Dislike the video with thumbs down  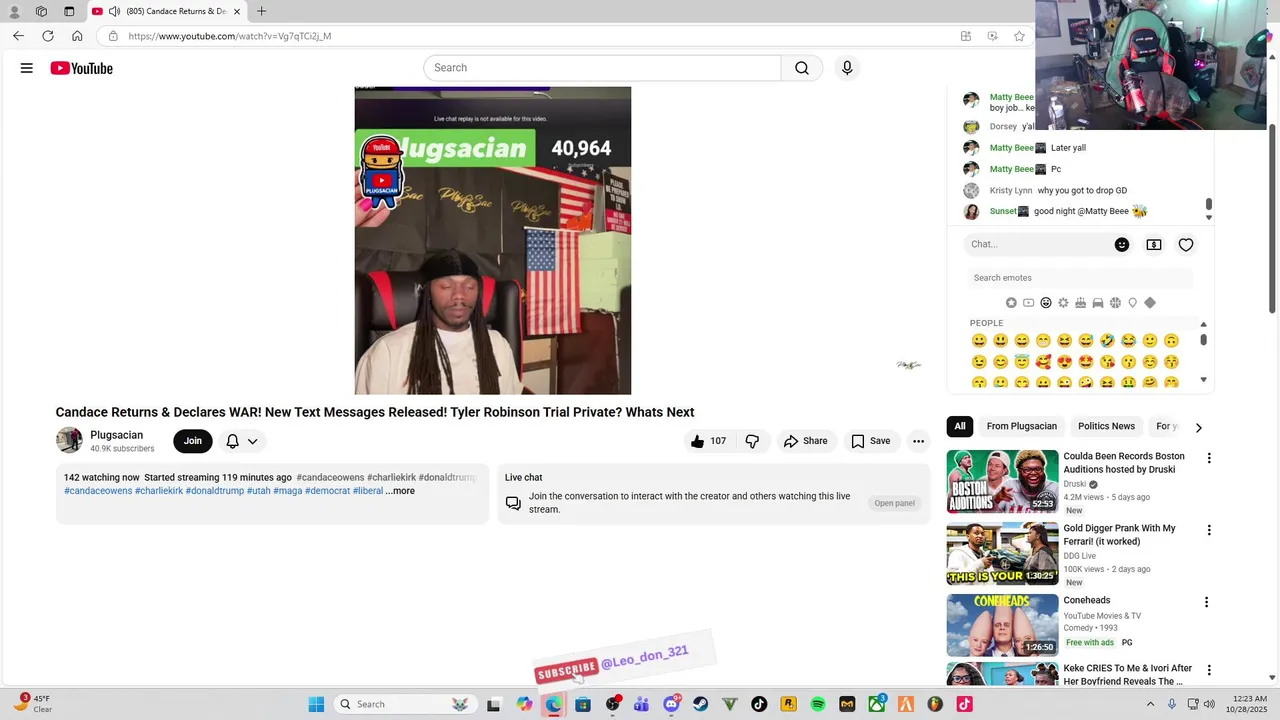coord(752,441)
